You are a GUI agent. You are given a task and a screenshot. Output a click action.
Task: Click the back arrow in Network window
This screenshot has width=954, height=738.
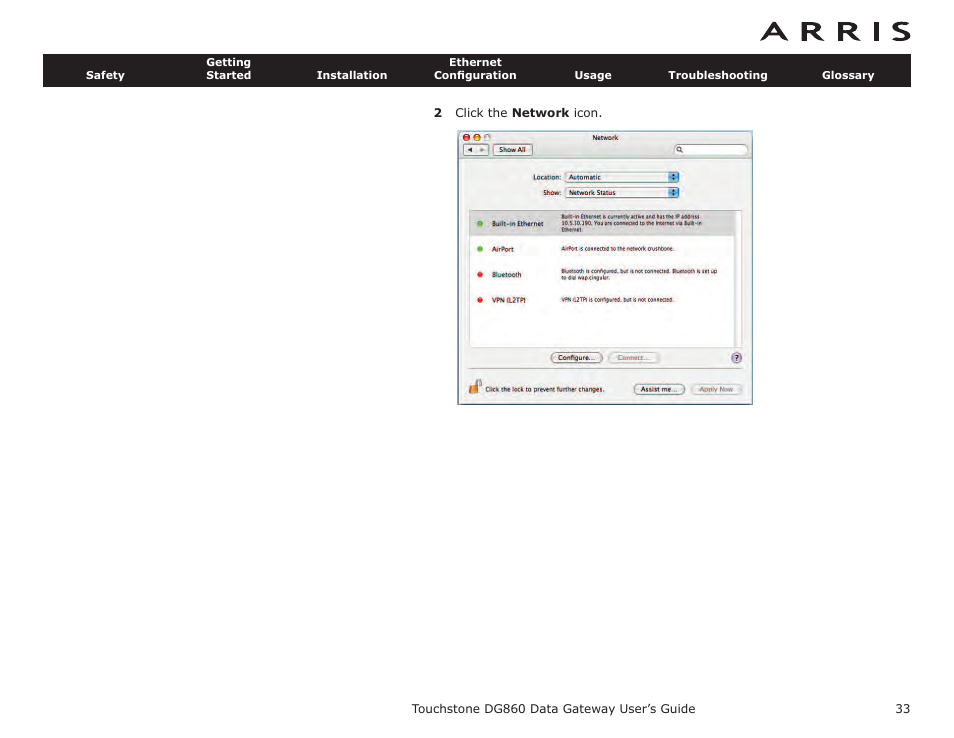470,150
